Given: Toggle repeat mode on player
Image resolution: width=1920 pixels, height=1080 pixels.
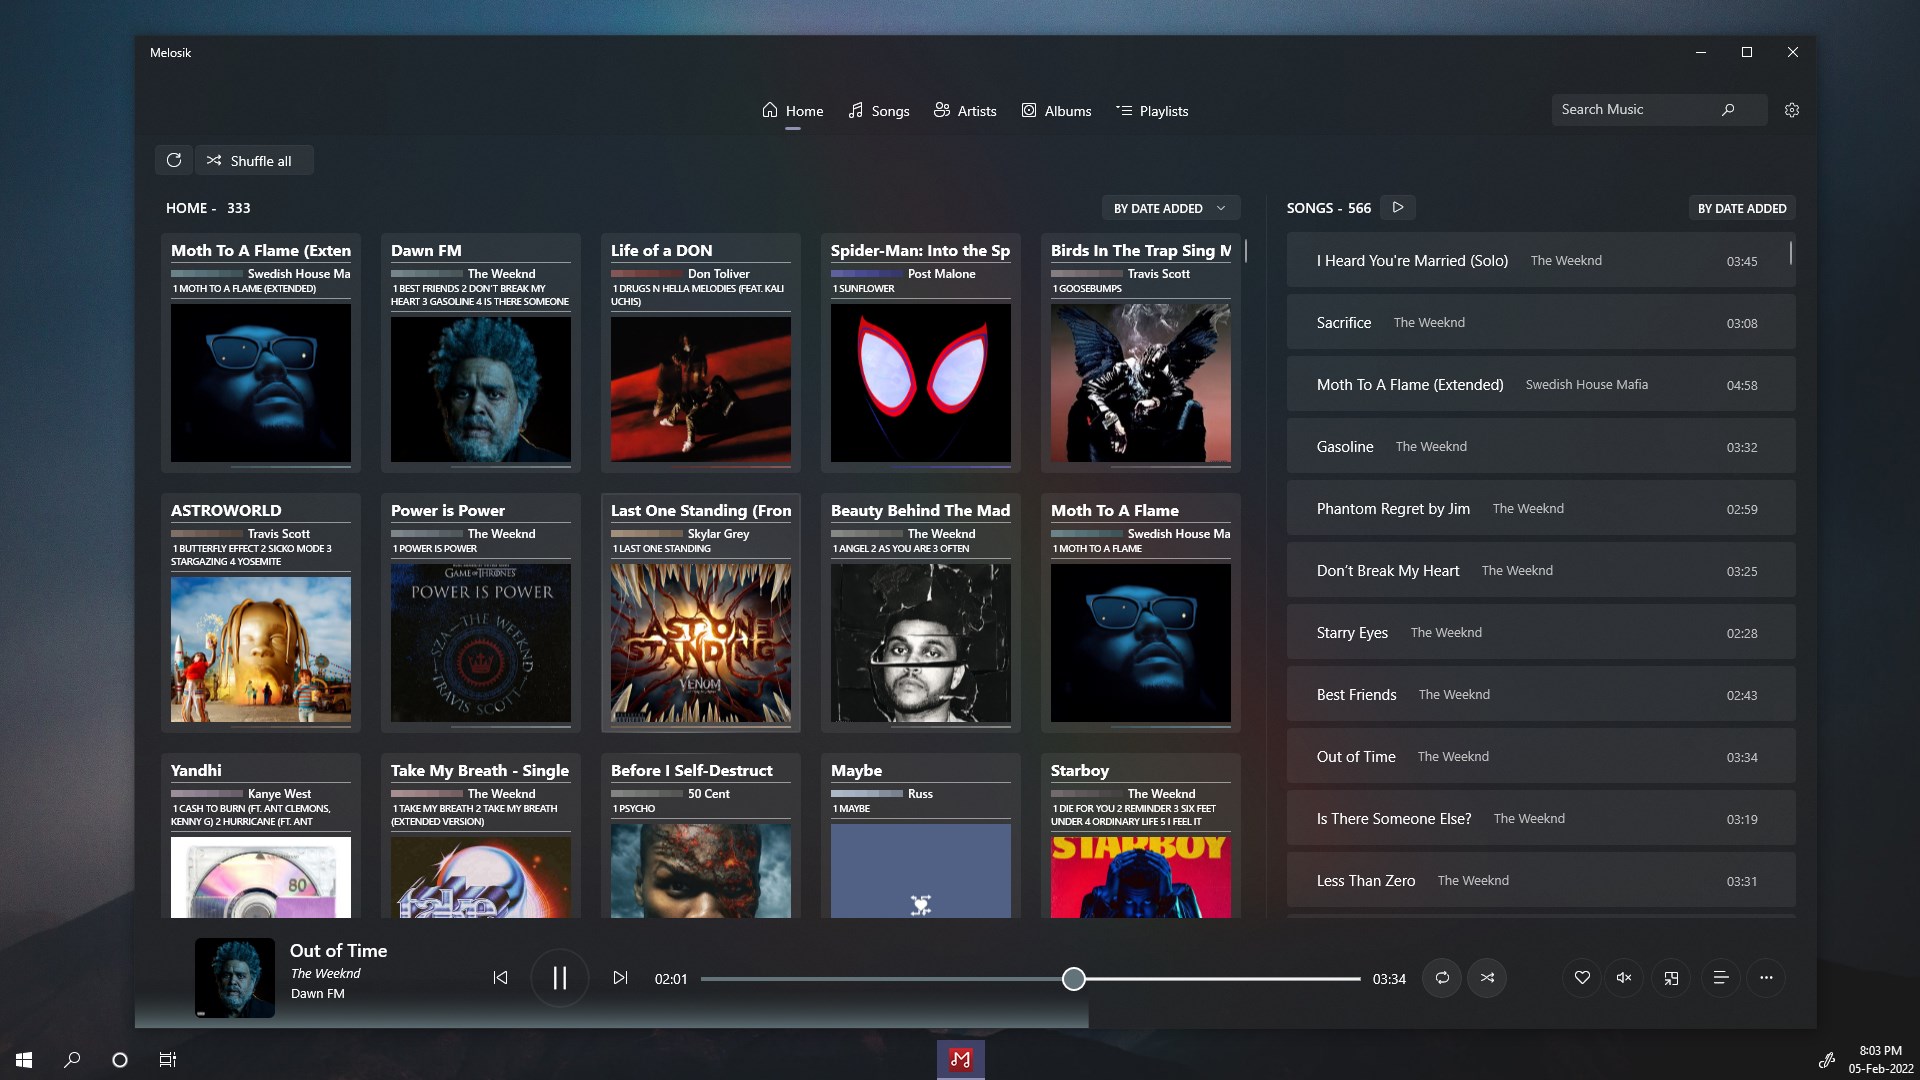Looking at the screenshot, I should pos(1442,978).
